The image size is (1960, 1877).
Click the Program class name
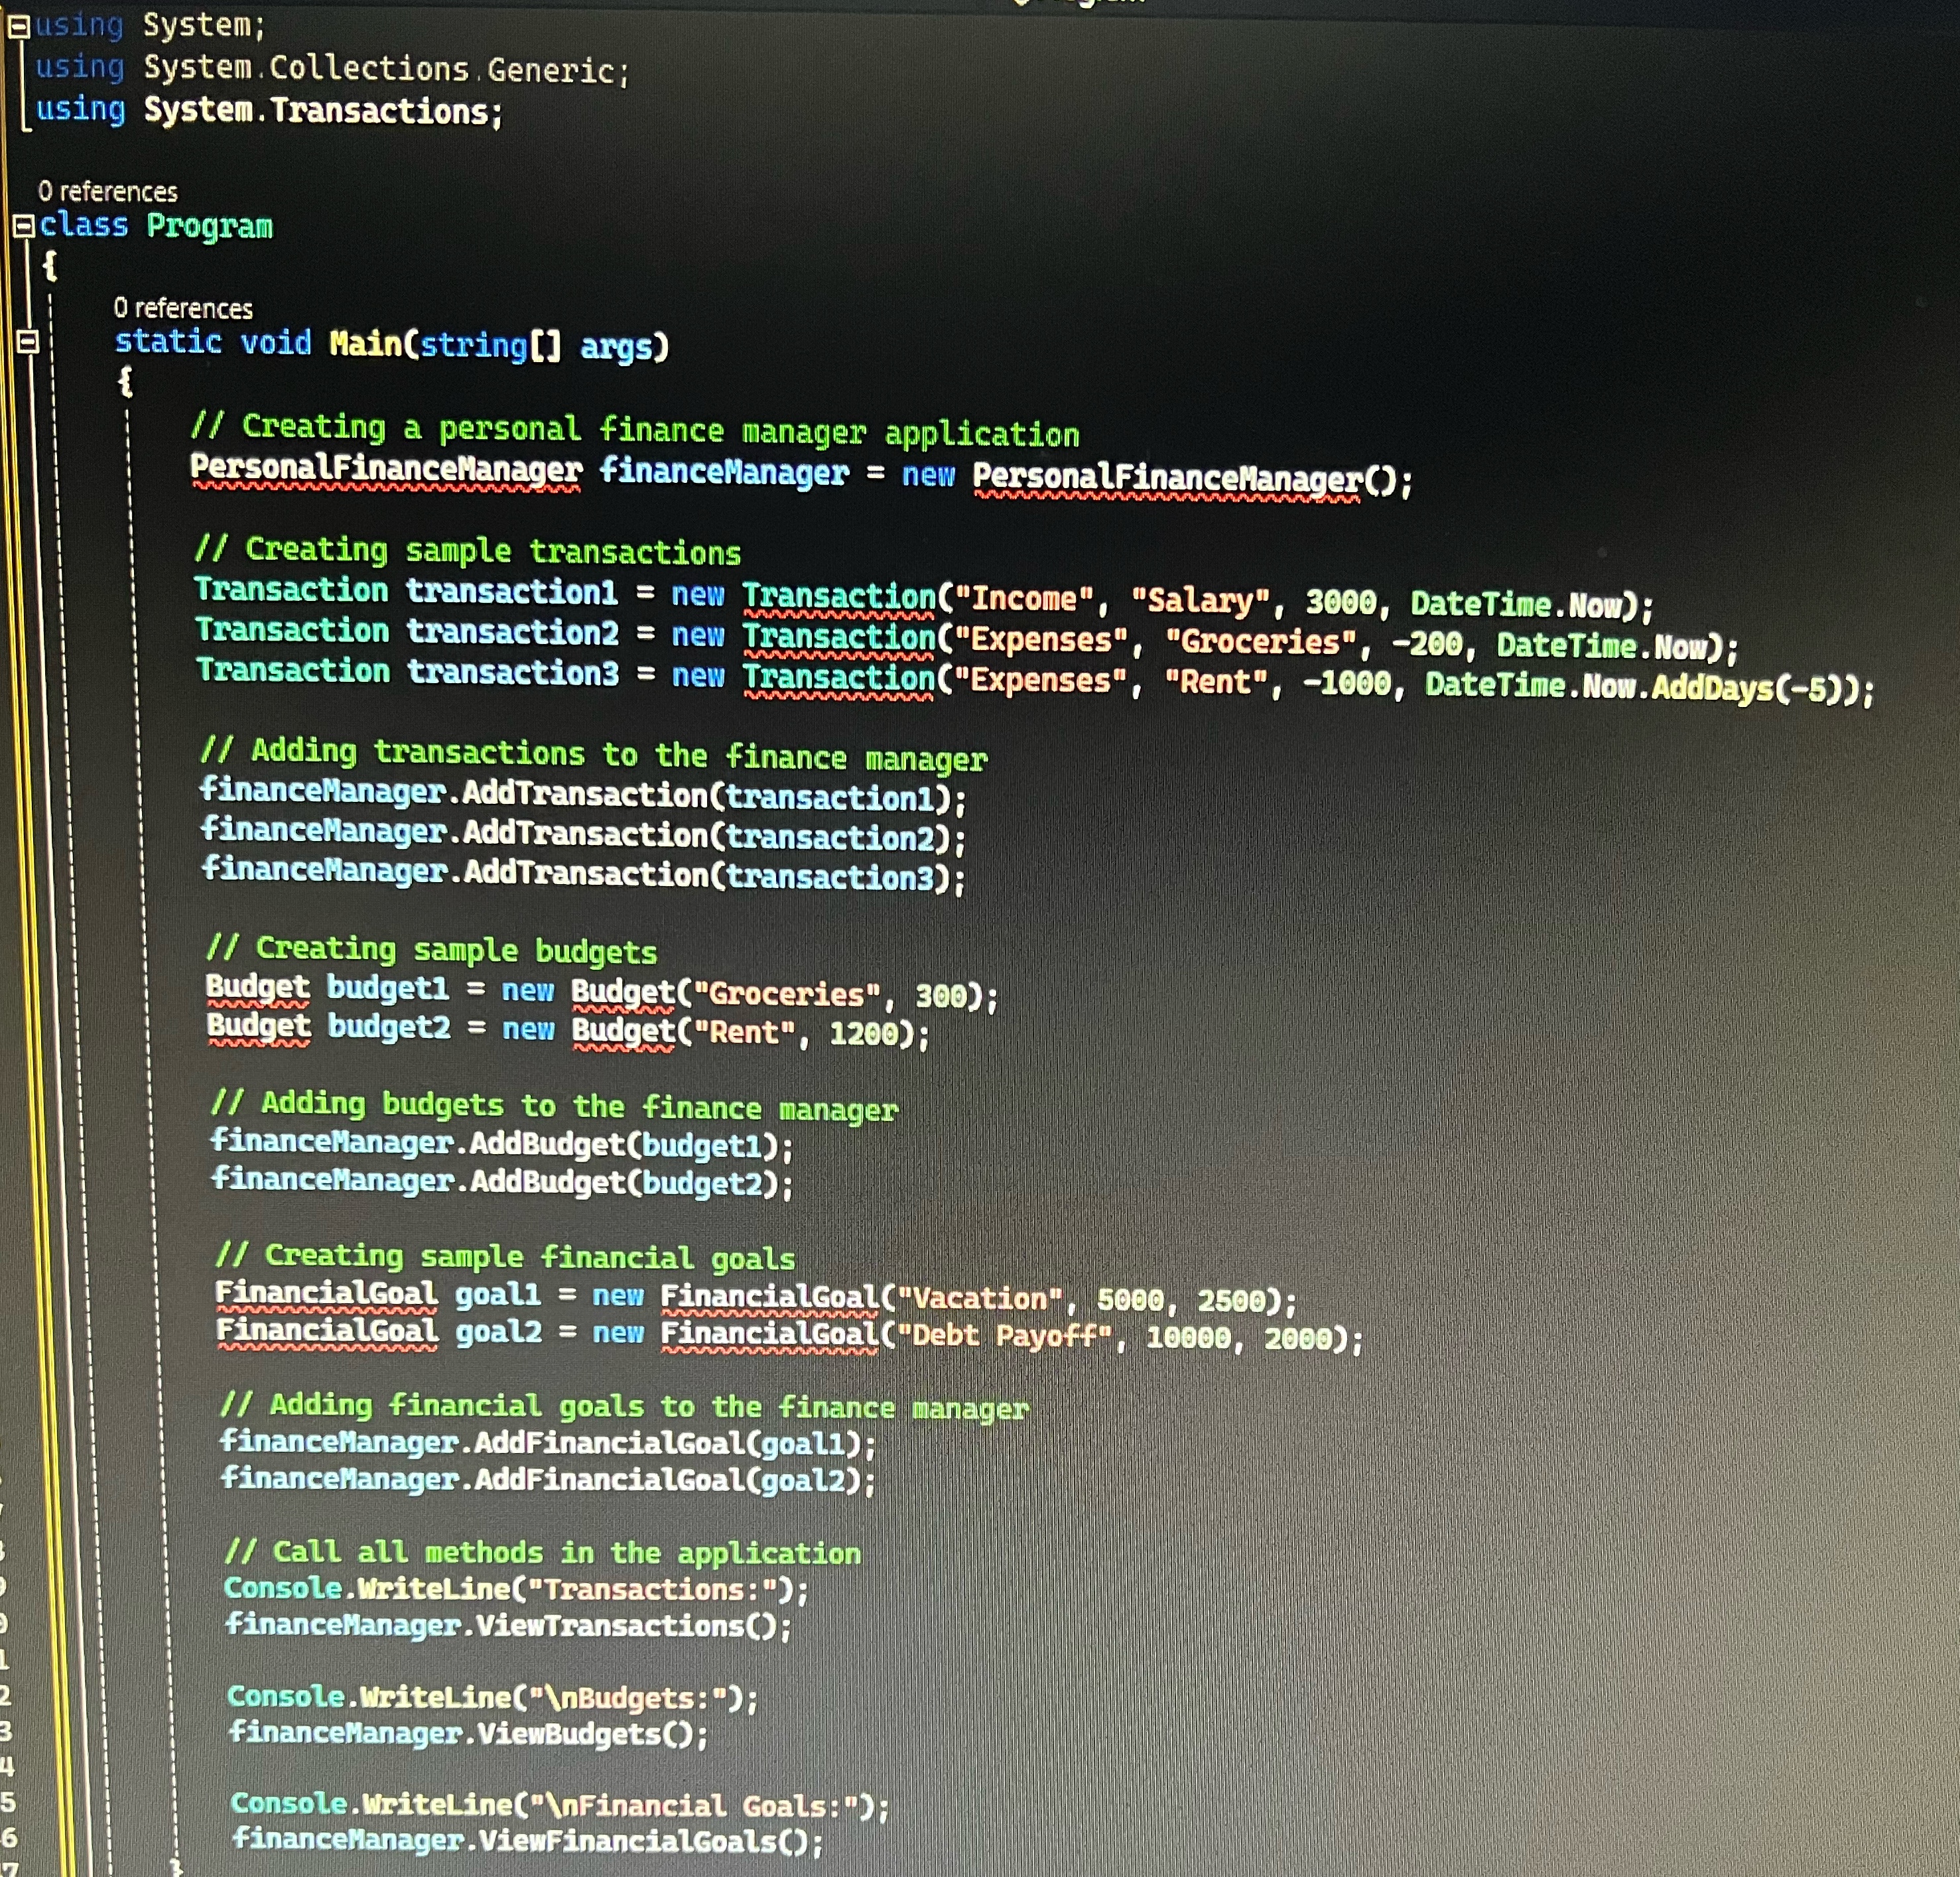pyautogui.click(x=209, y=226)
